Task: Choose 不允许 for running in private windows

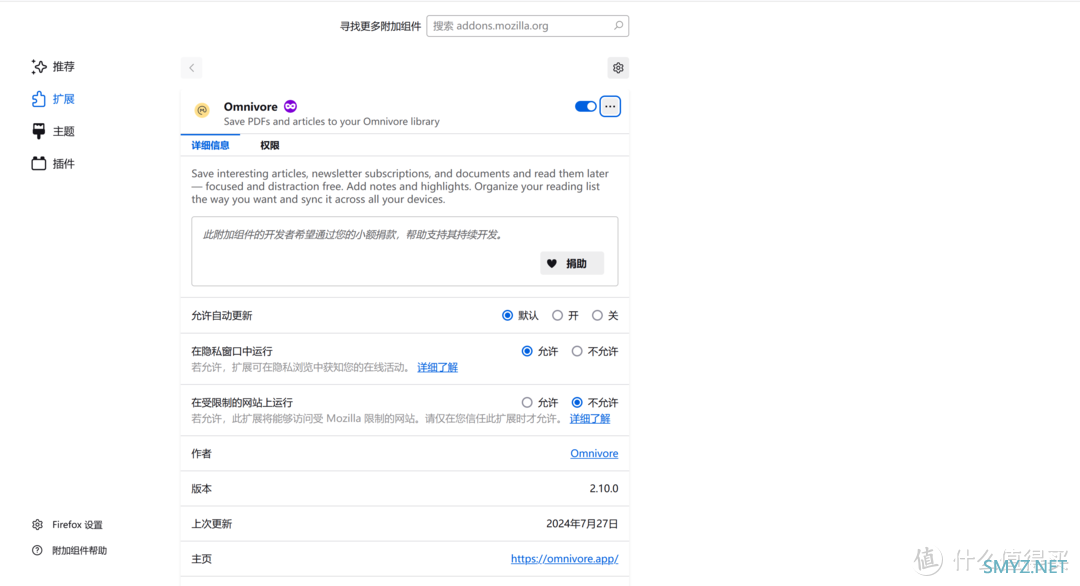Action: pos(577,351)
